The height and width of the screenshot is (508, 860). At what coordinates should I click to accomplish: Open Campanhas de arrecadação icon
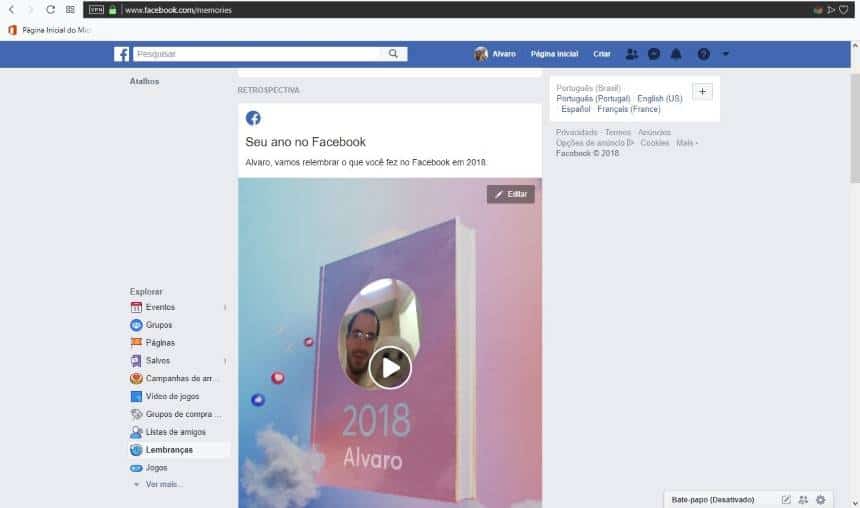(x=136, y=378)
